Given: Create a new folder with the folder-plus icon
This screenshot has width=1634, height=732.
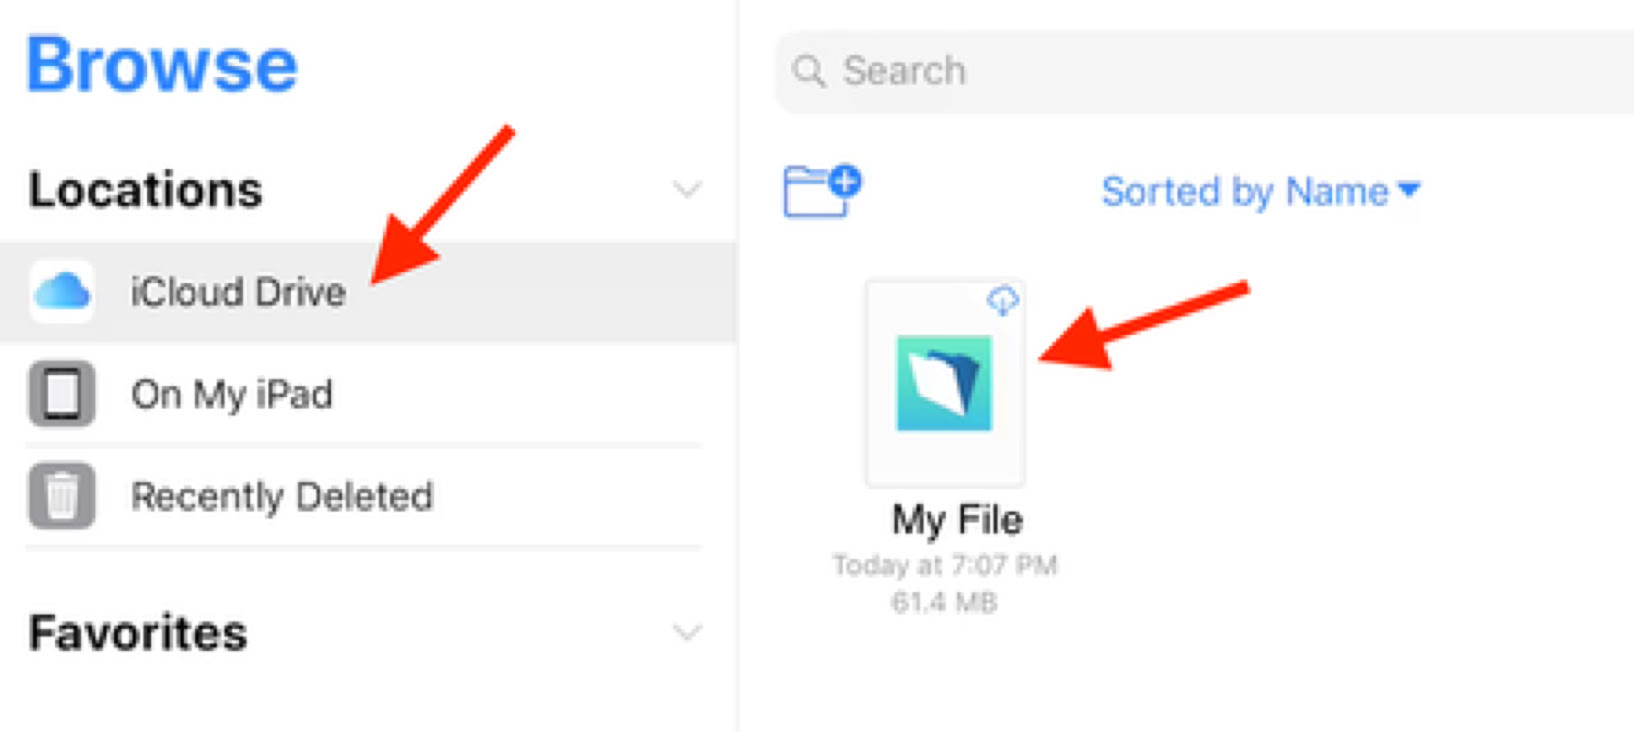Looking at the screenshot, I should click(x=821, y=190).
